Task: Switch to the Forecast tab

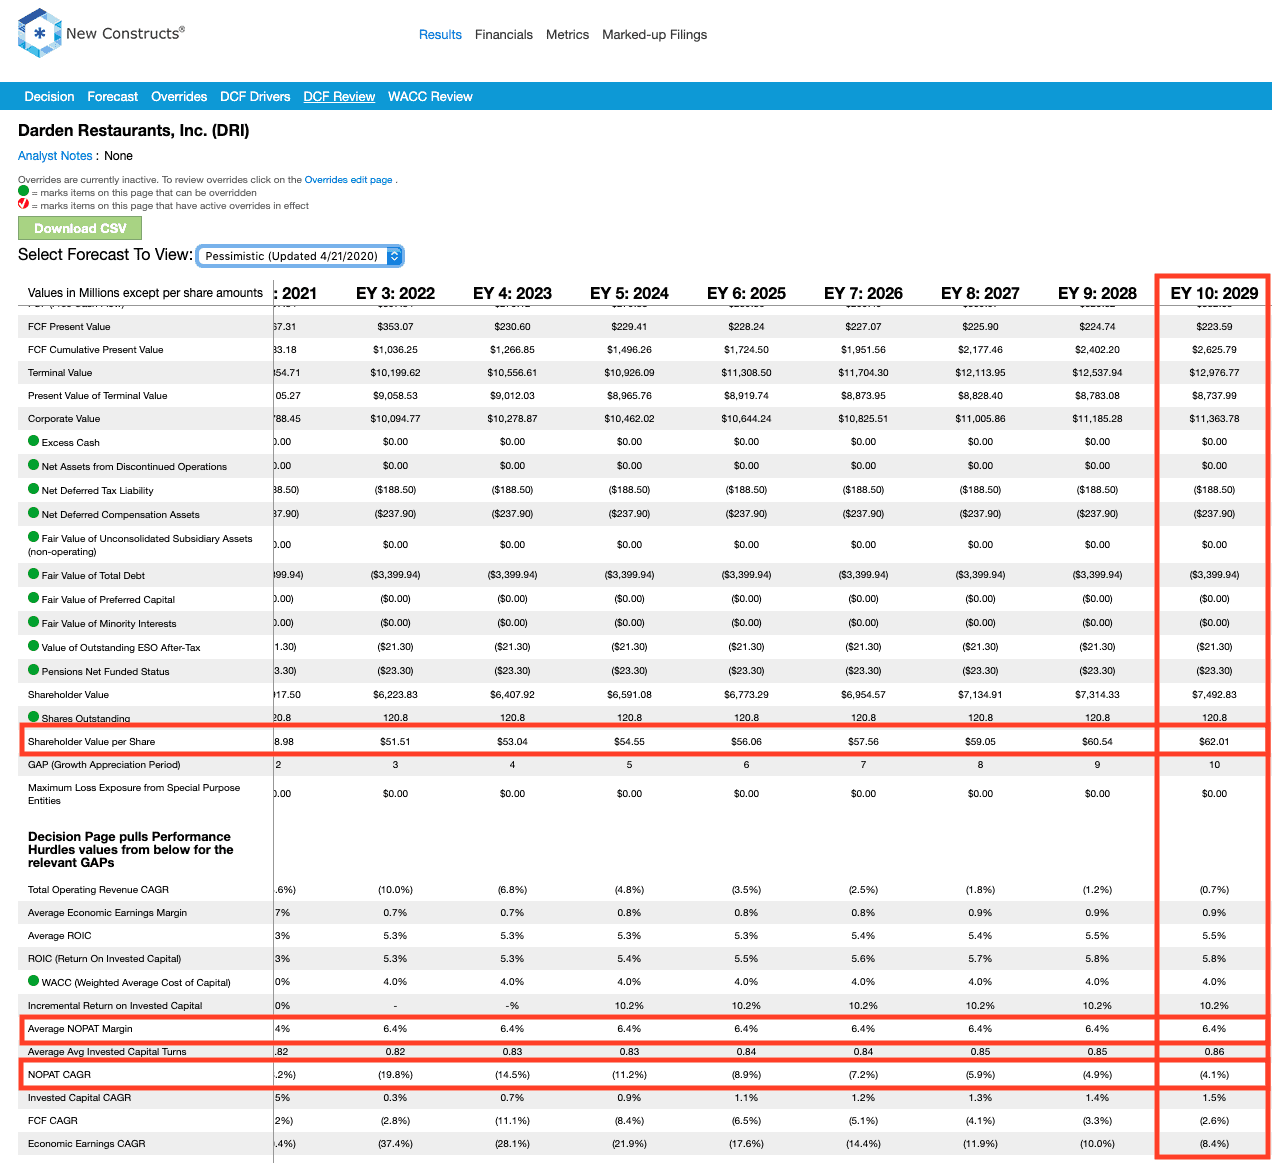Action: tap(112, 96)
